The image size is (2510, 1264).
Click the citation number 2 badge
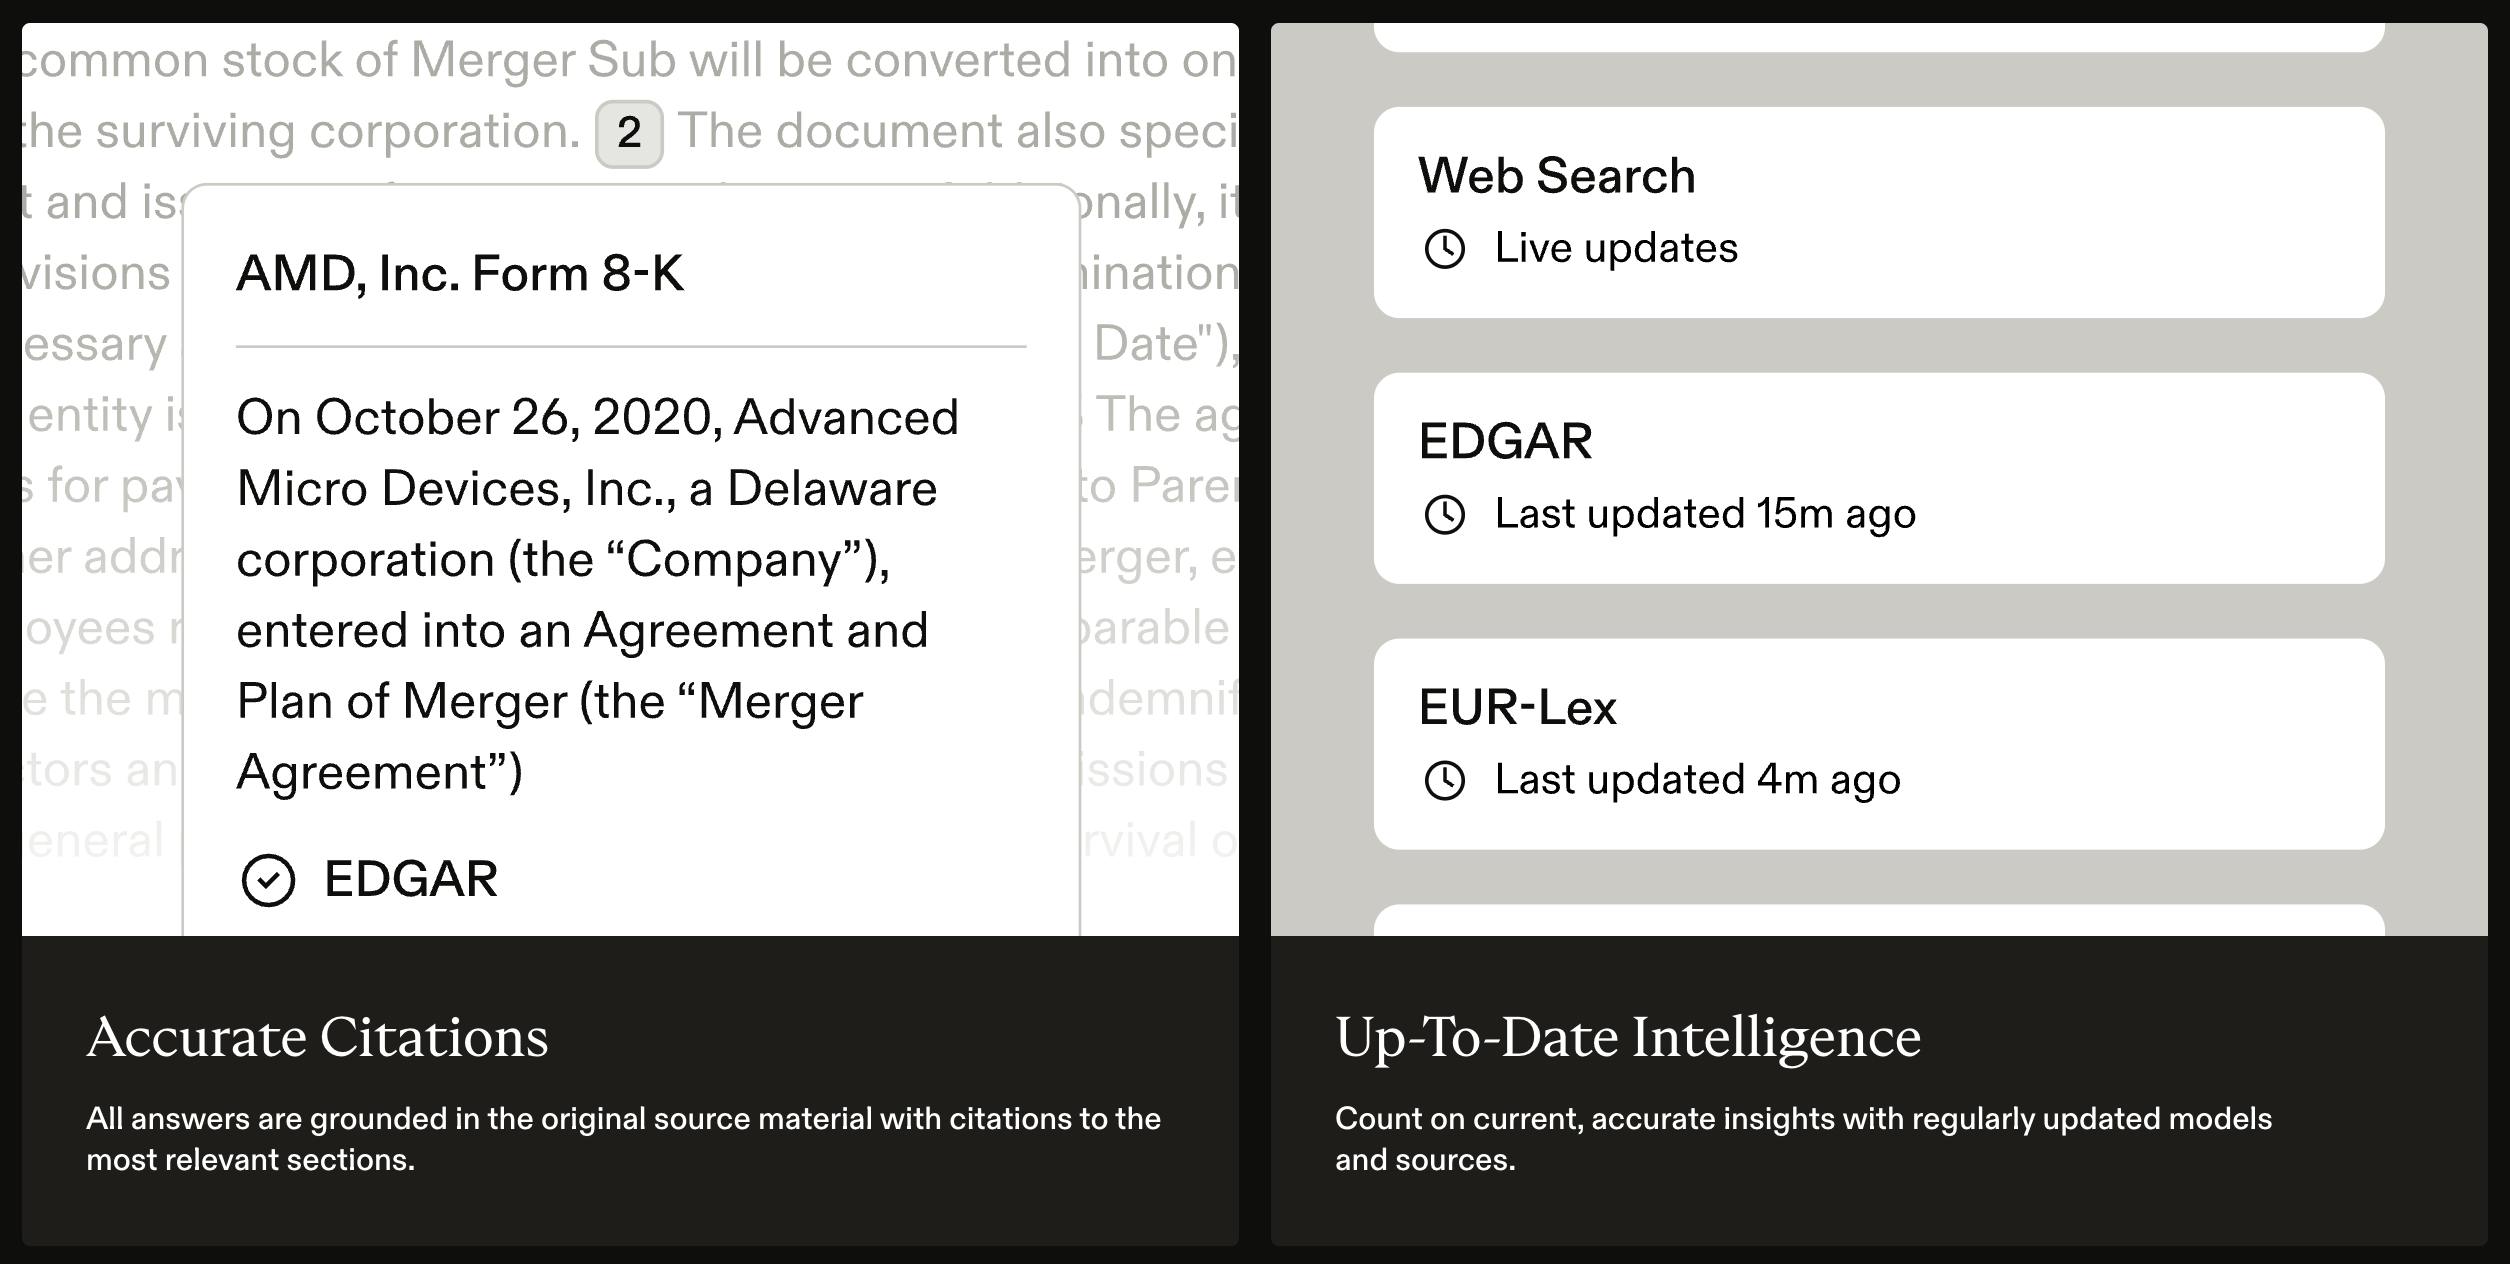[x=629, y=133]
